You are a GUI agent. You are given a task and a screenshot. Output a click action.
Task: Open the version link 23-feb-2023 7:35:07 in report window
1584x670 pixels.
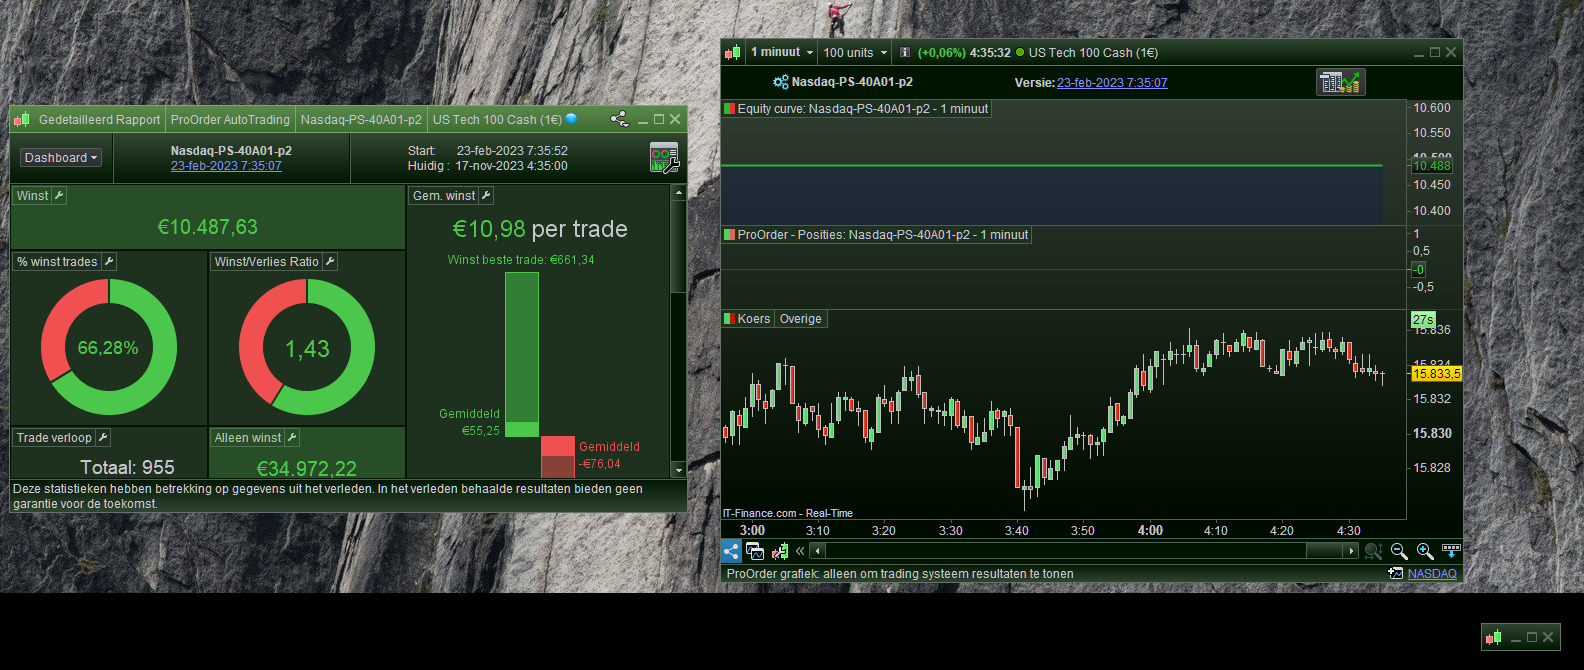(x=226, y=166)
